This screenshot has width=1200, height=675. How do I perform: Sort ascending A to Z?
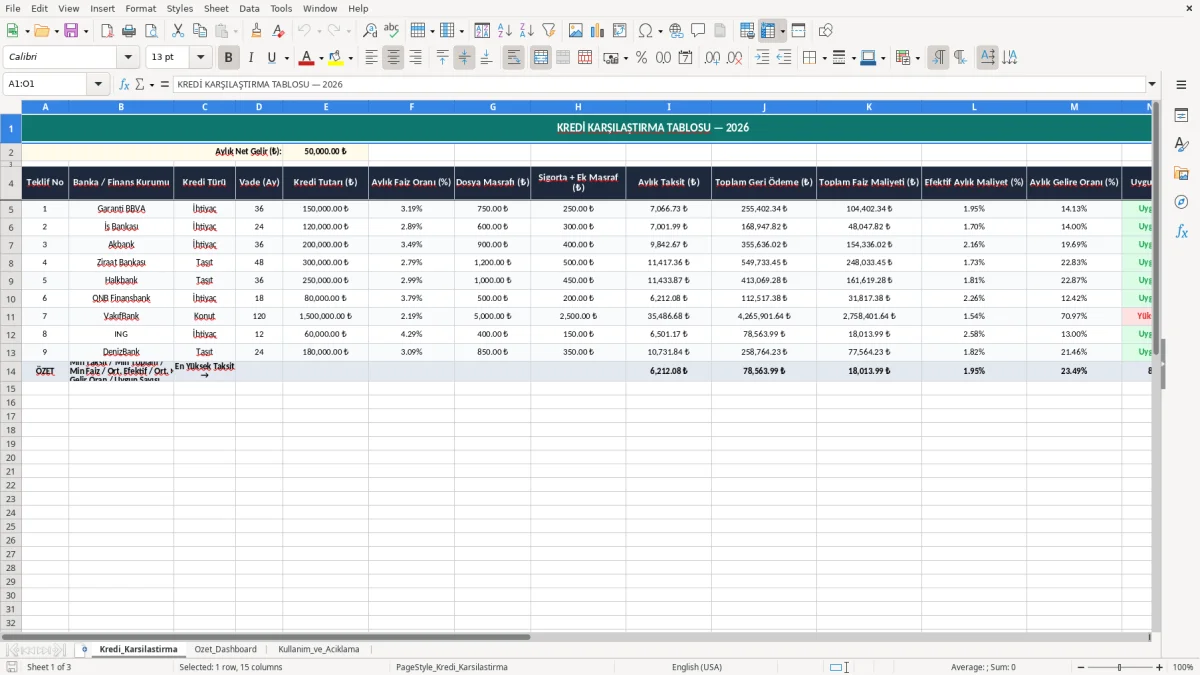505,31
